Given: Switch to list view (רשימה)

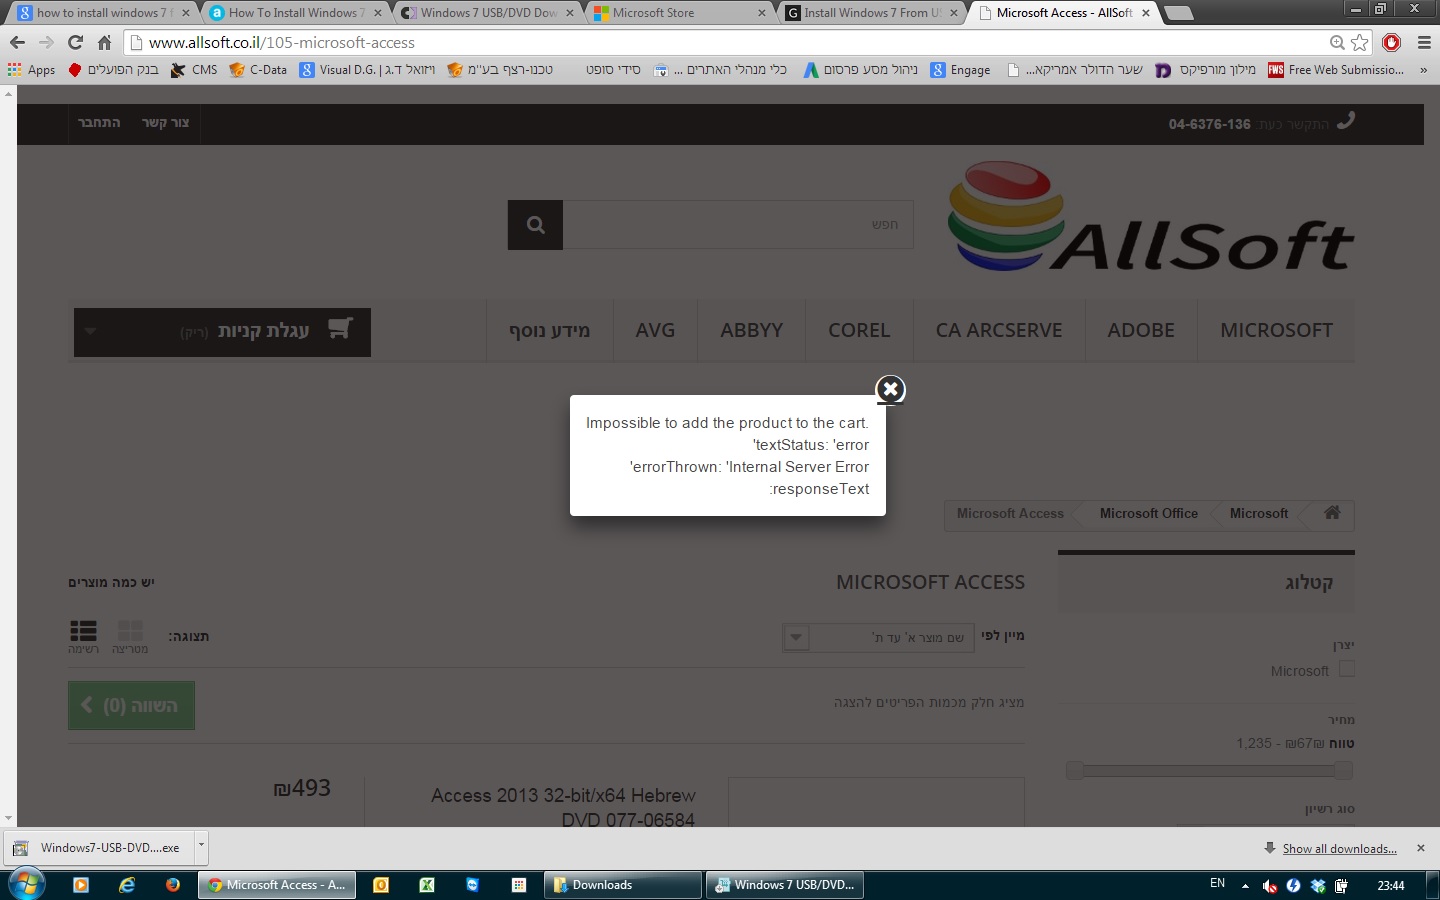Looking at the screenshot, I should point(83,637).
